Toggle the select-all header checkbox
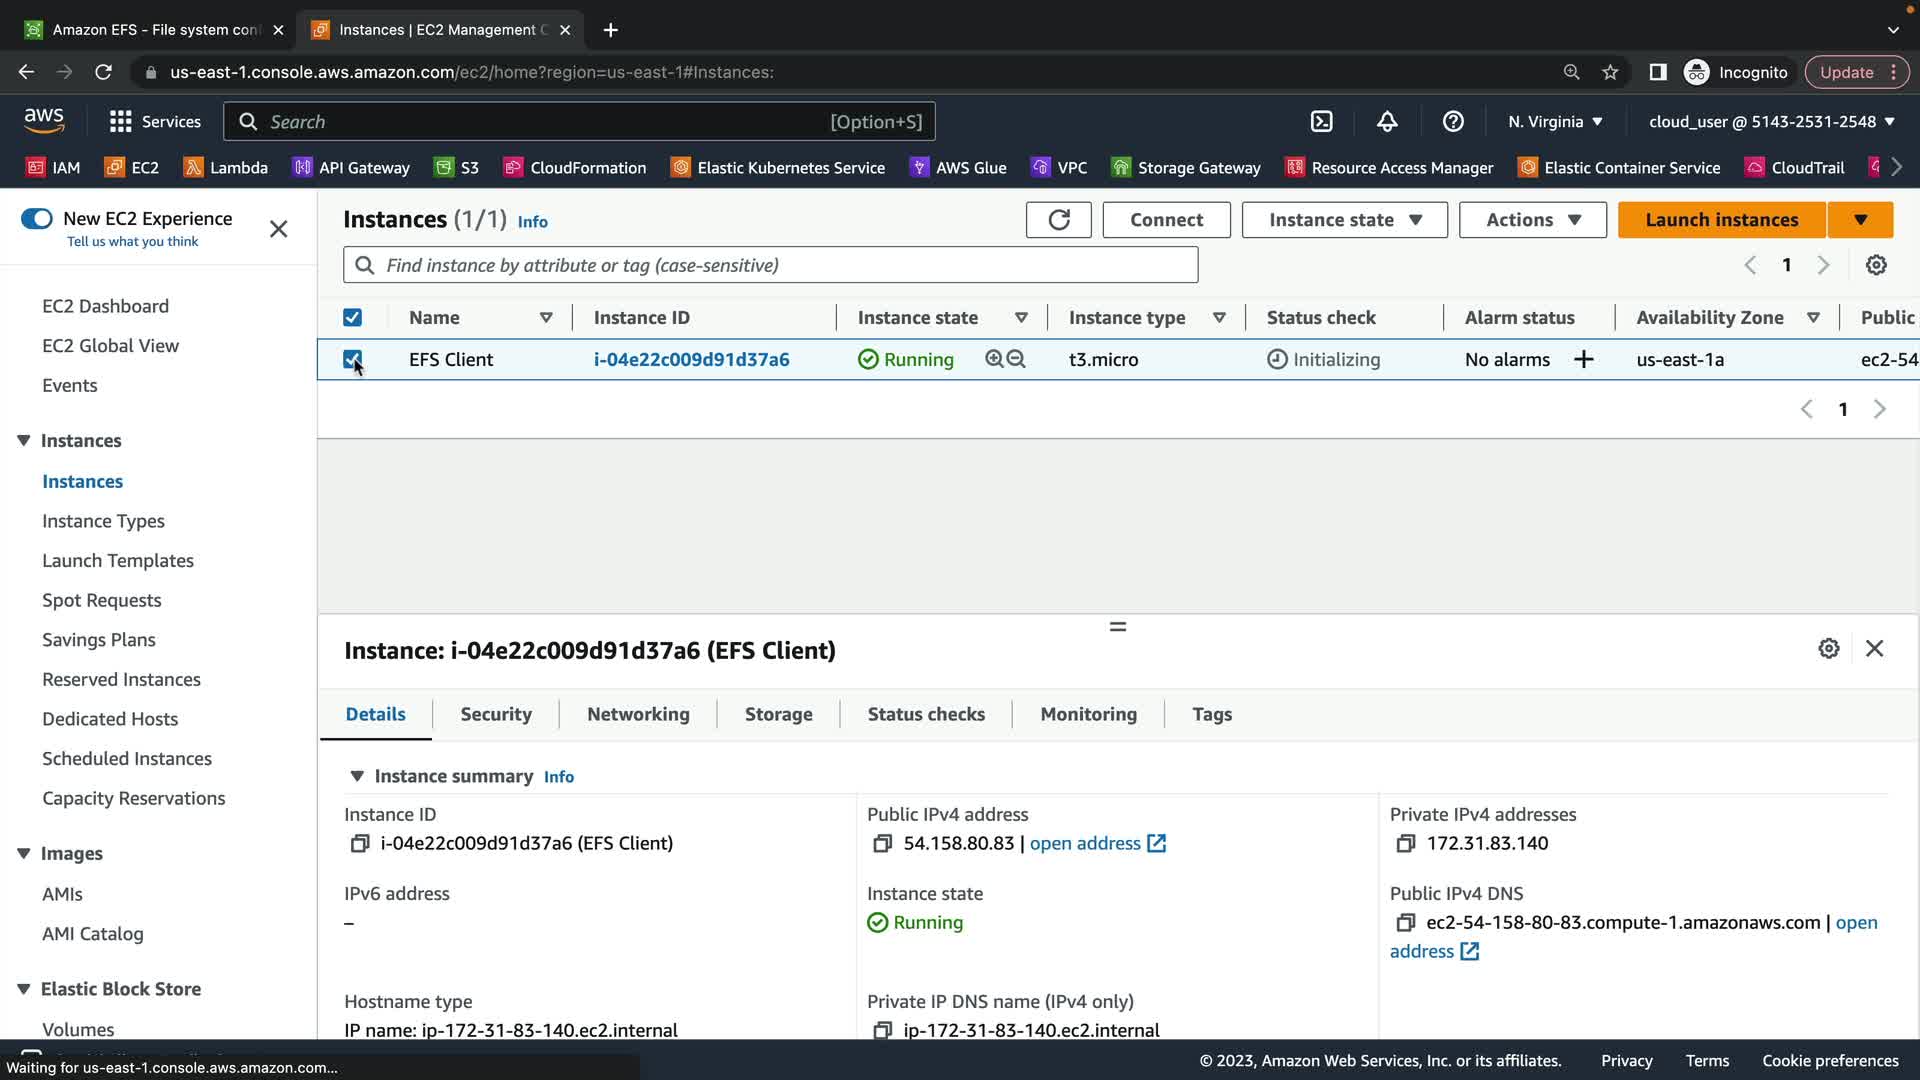1920x1080 pixels. pos(352,318)
